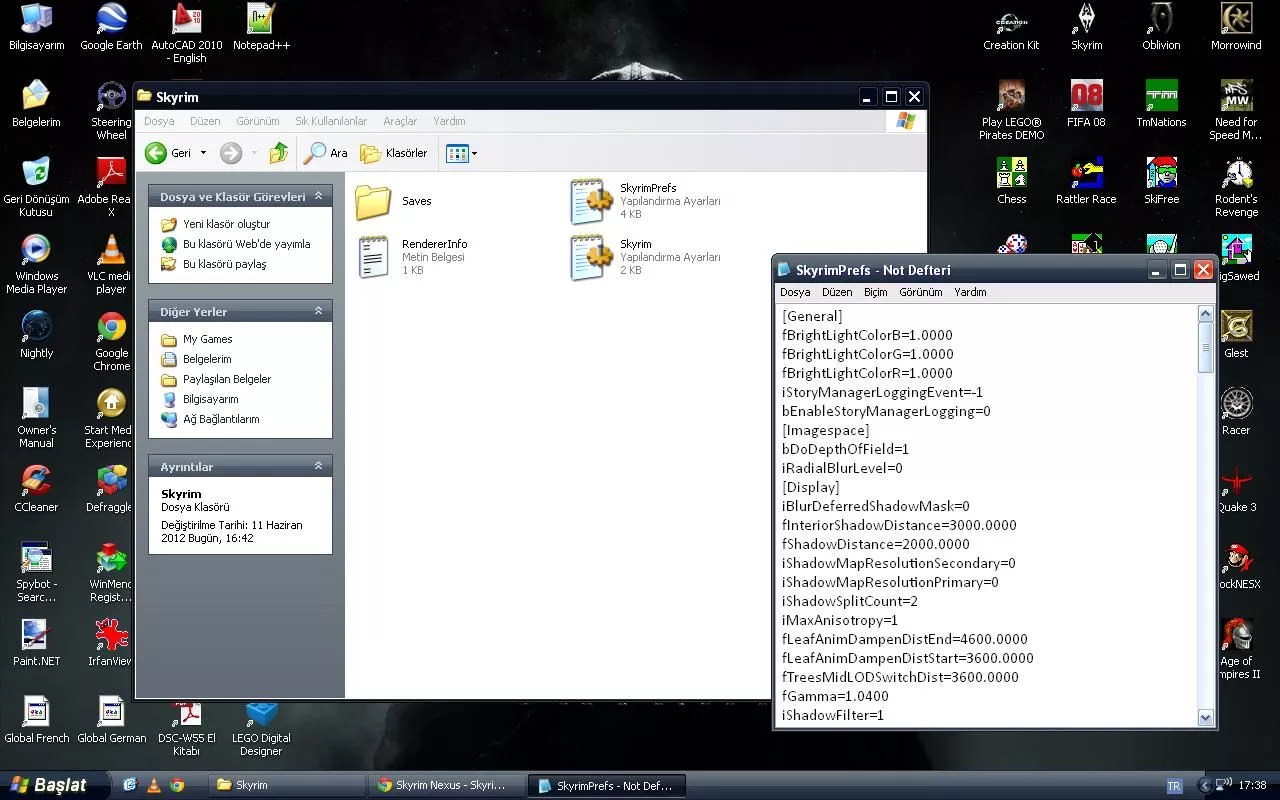
Task: Select CCleaner desktop shortcut
Action: (36, 489)
